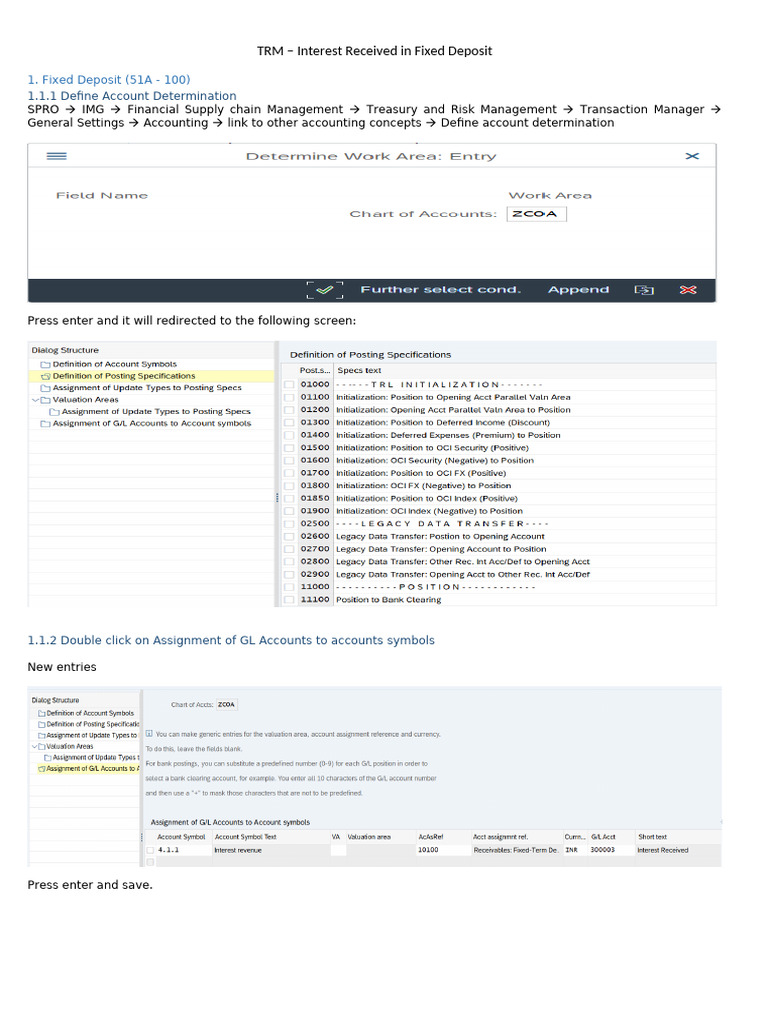The height and width of the screenshot is (1024, 768).
Task: Tick checkbox for posting spec 01500
Action: [x=289, y=448]
